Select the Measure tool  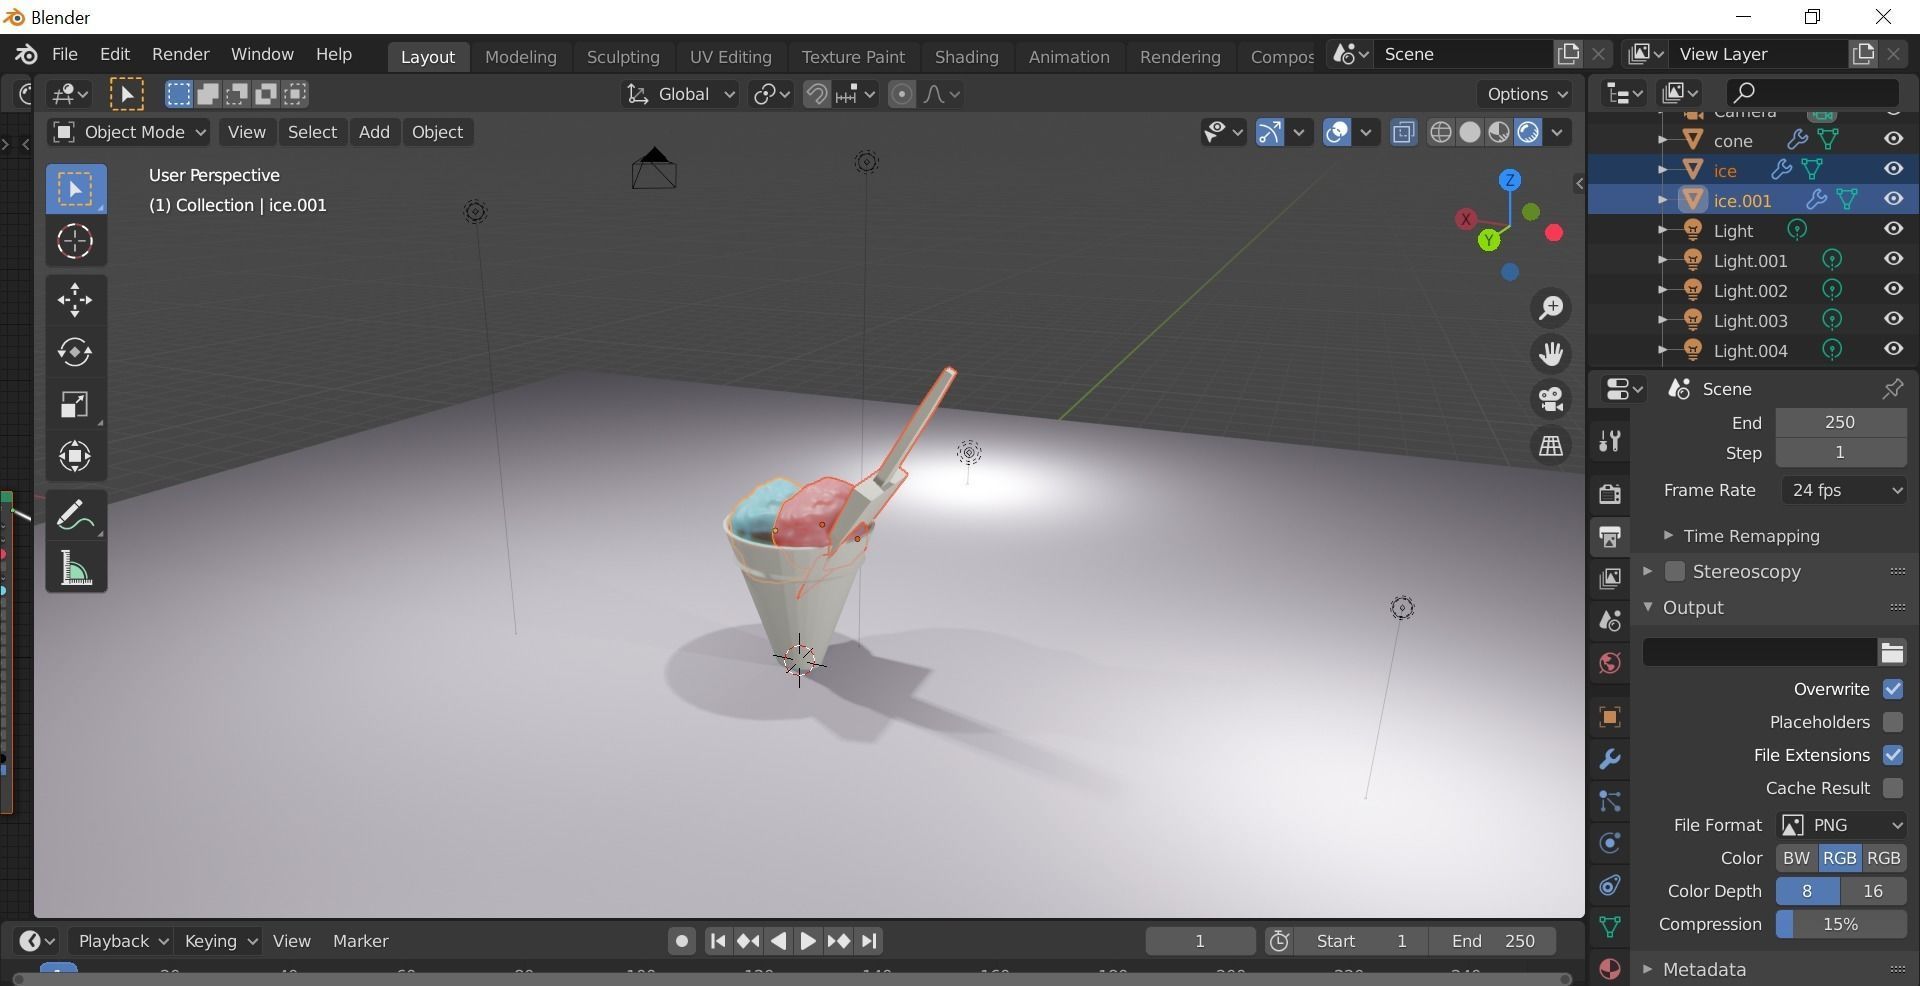point(76,569)
